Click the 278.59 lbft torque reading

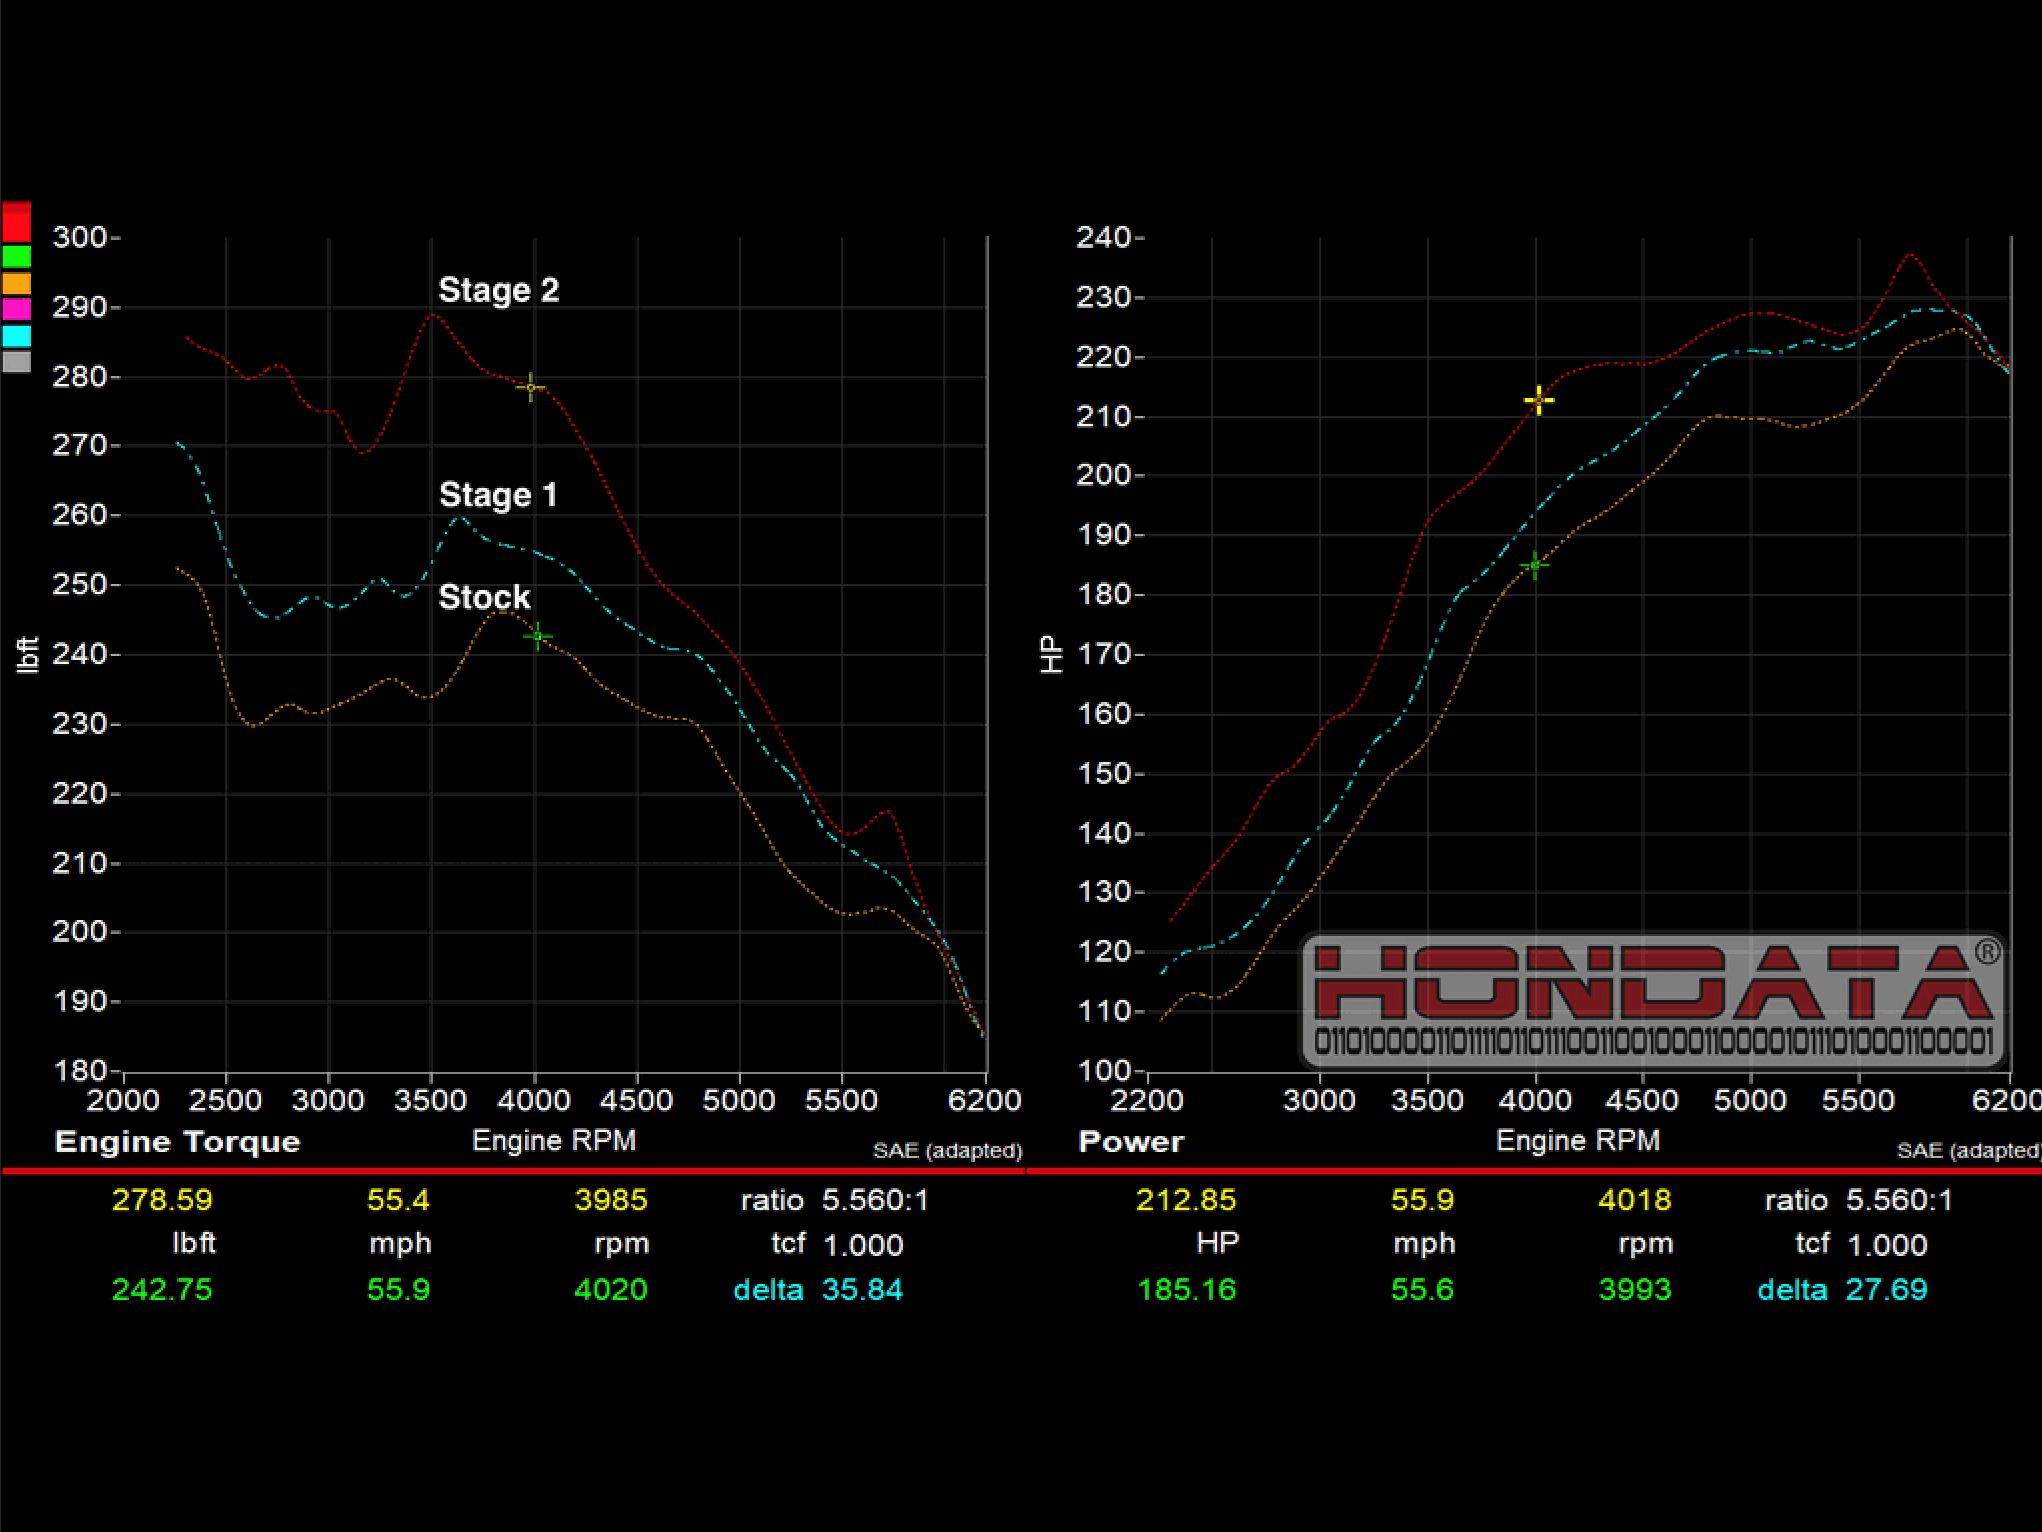(162, 1200)
